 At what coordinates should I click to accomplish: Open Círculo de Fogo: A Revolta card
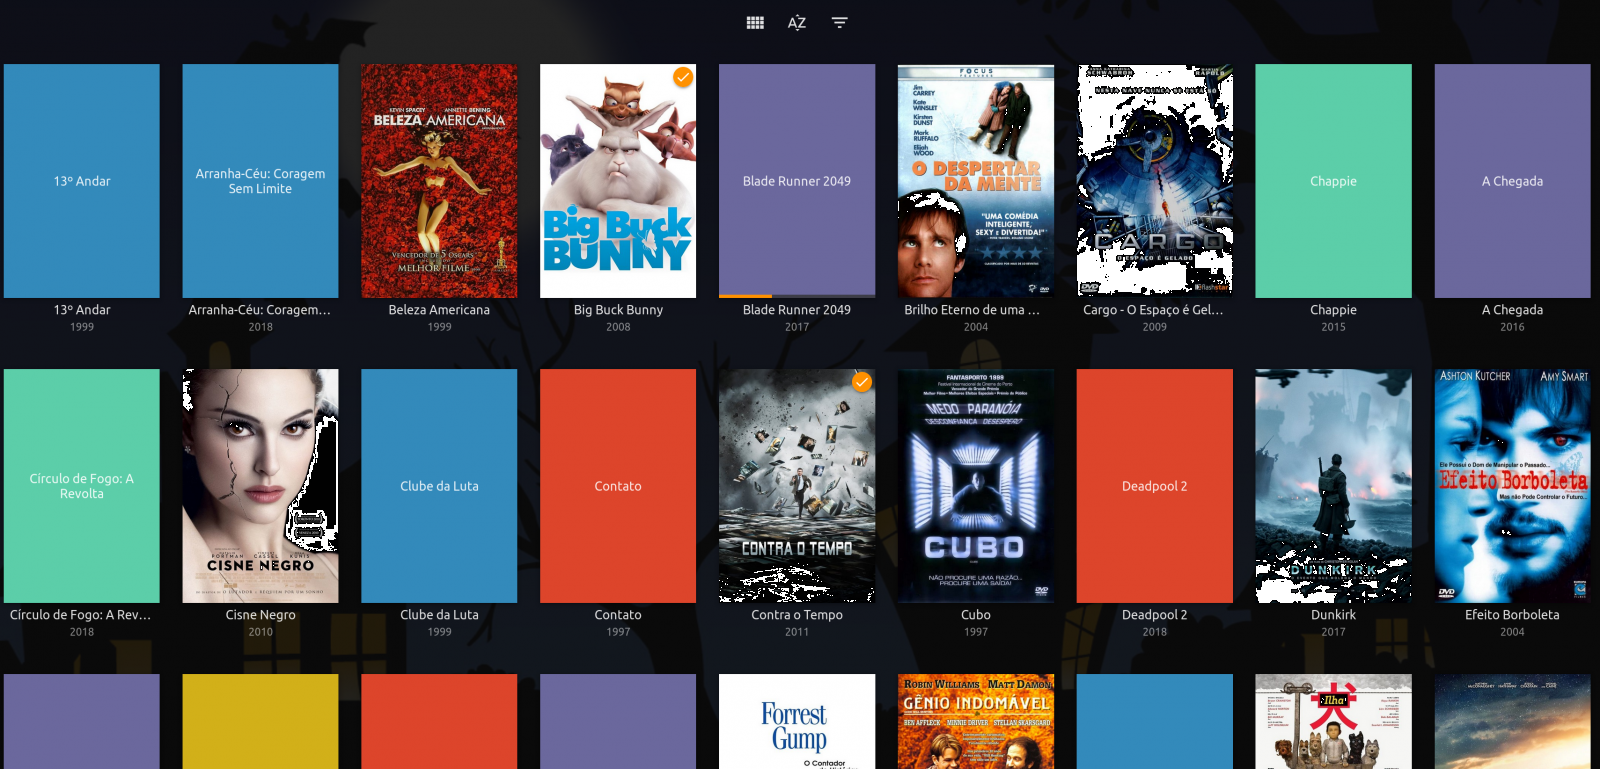click(x=82, y=486)
